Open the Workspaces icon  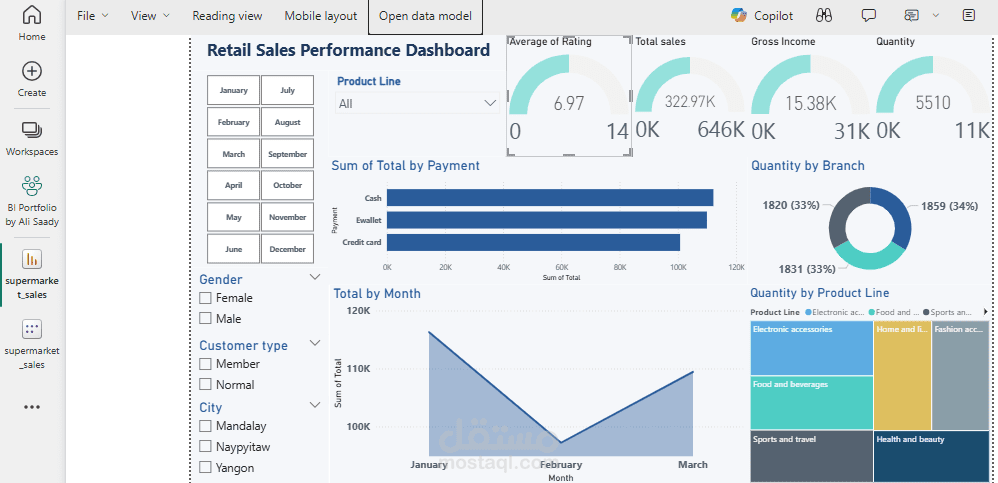[32, 130]
